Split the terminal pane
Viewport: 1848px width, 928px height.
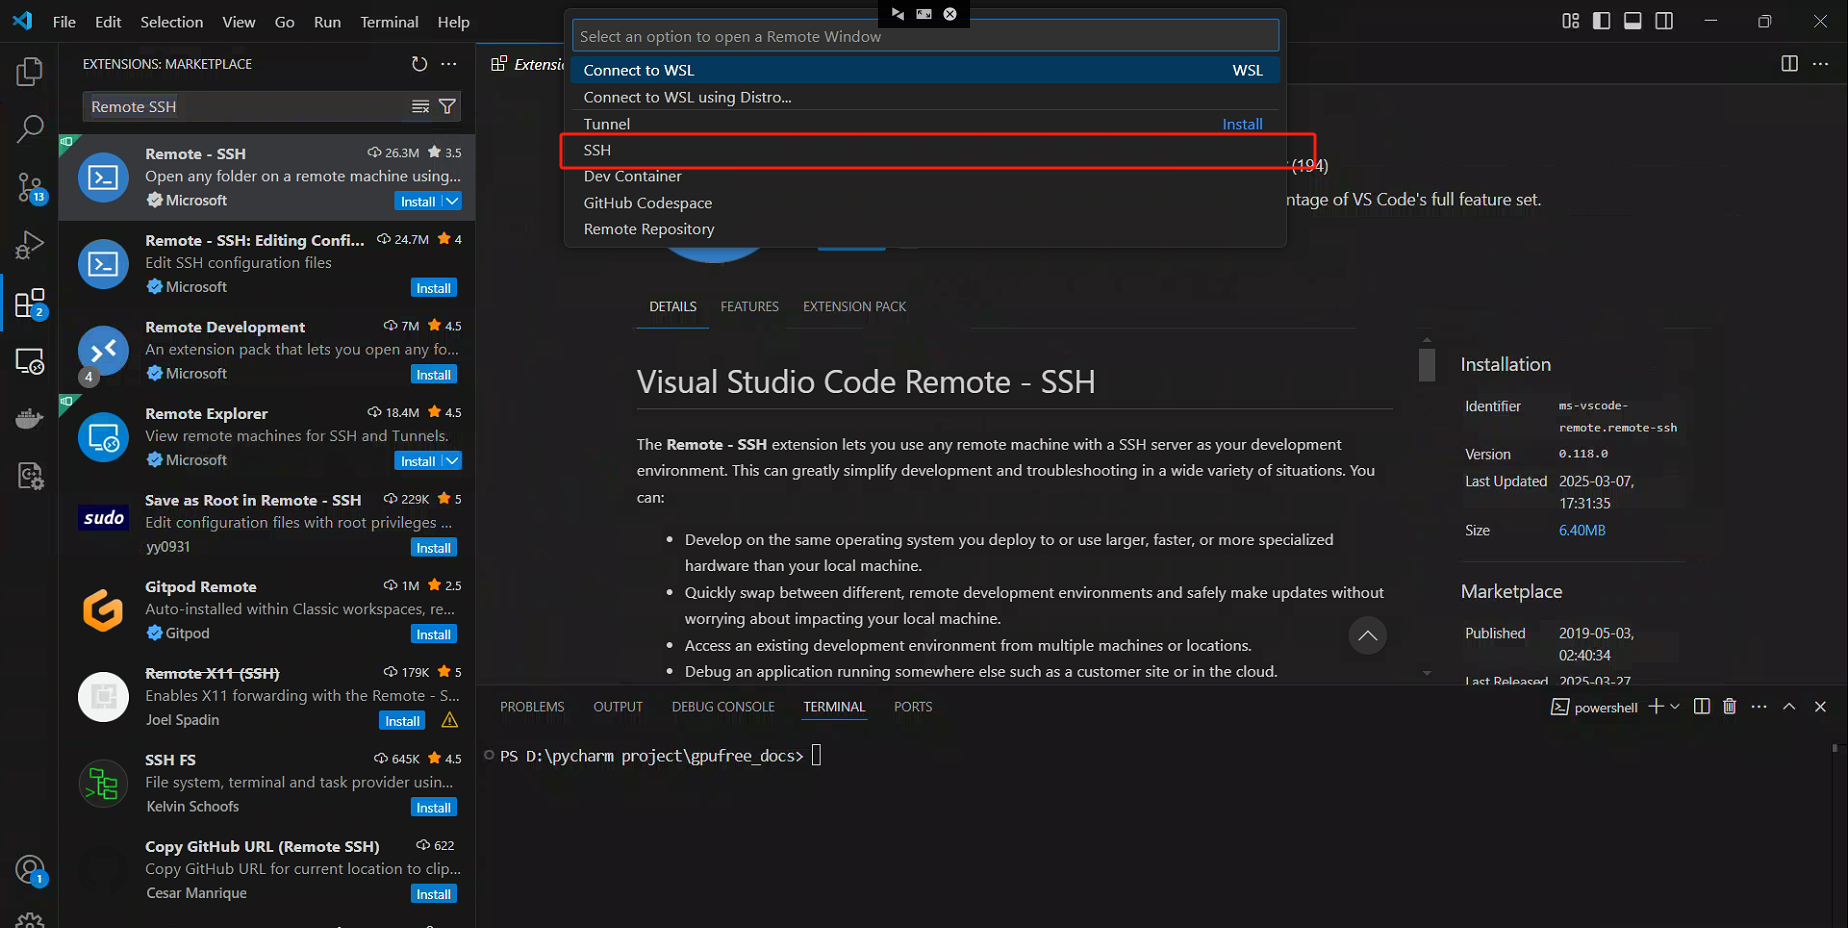1702,707
